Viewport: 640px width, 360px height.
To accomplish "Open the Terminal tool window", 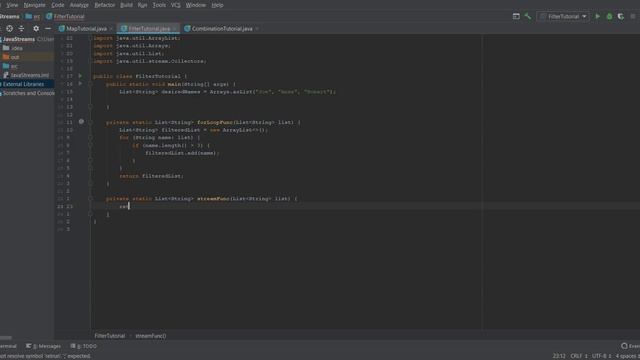I will [x=8, y=346].
